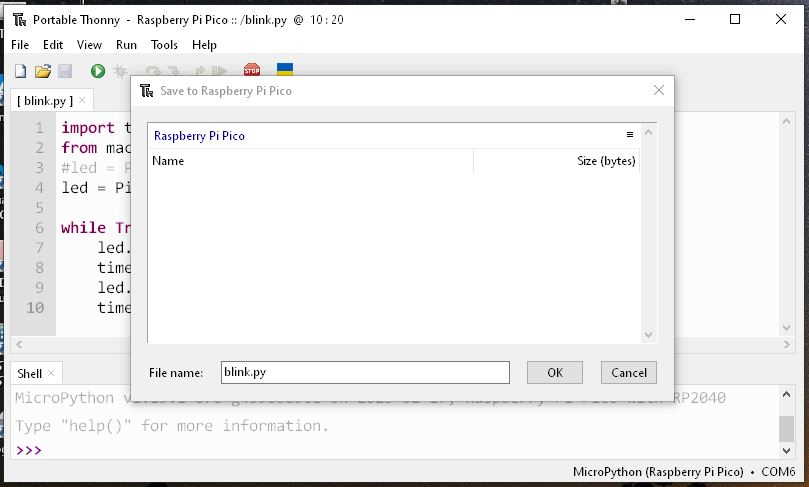The width and height of the screenshot is (809, 487).
Task: Click the Debug bug icon
Action: 121,71
